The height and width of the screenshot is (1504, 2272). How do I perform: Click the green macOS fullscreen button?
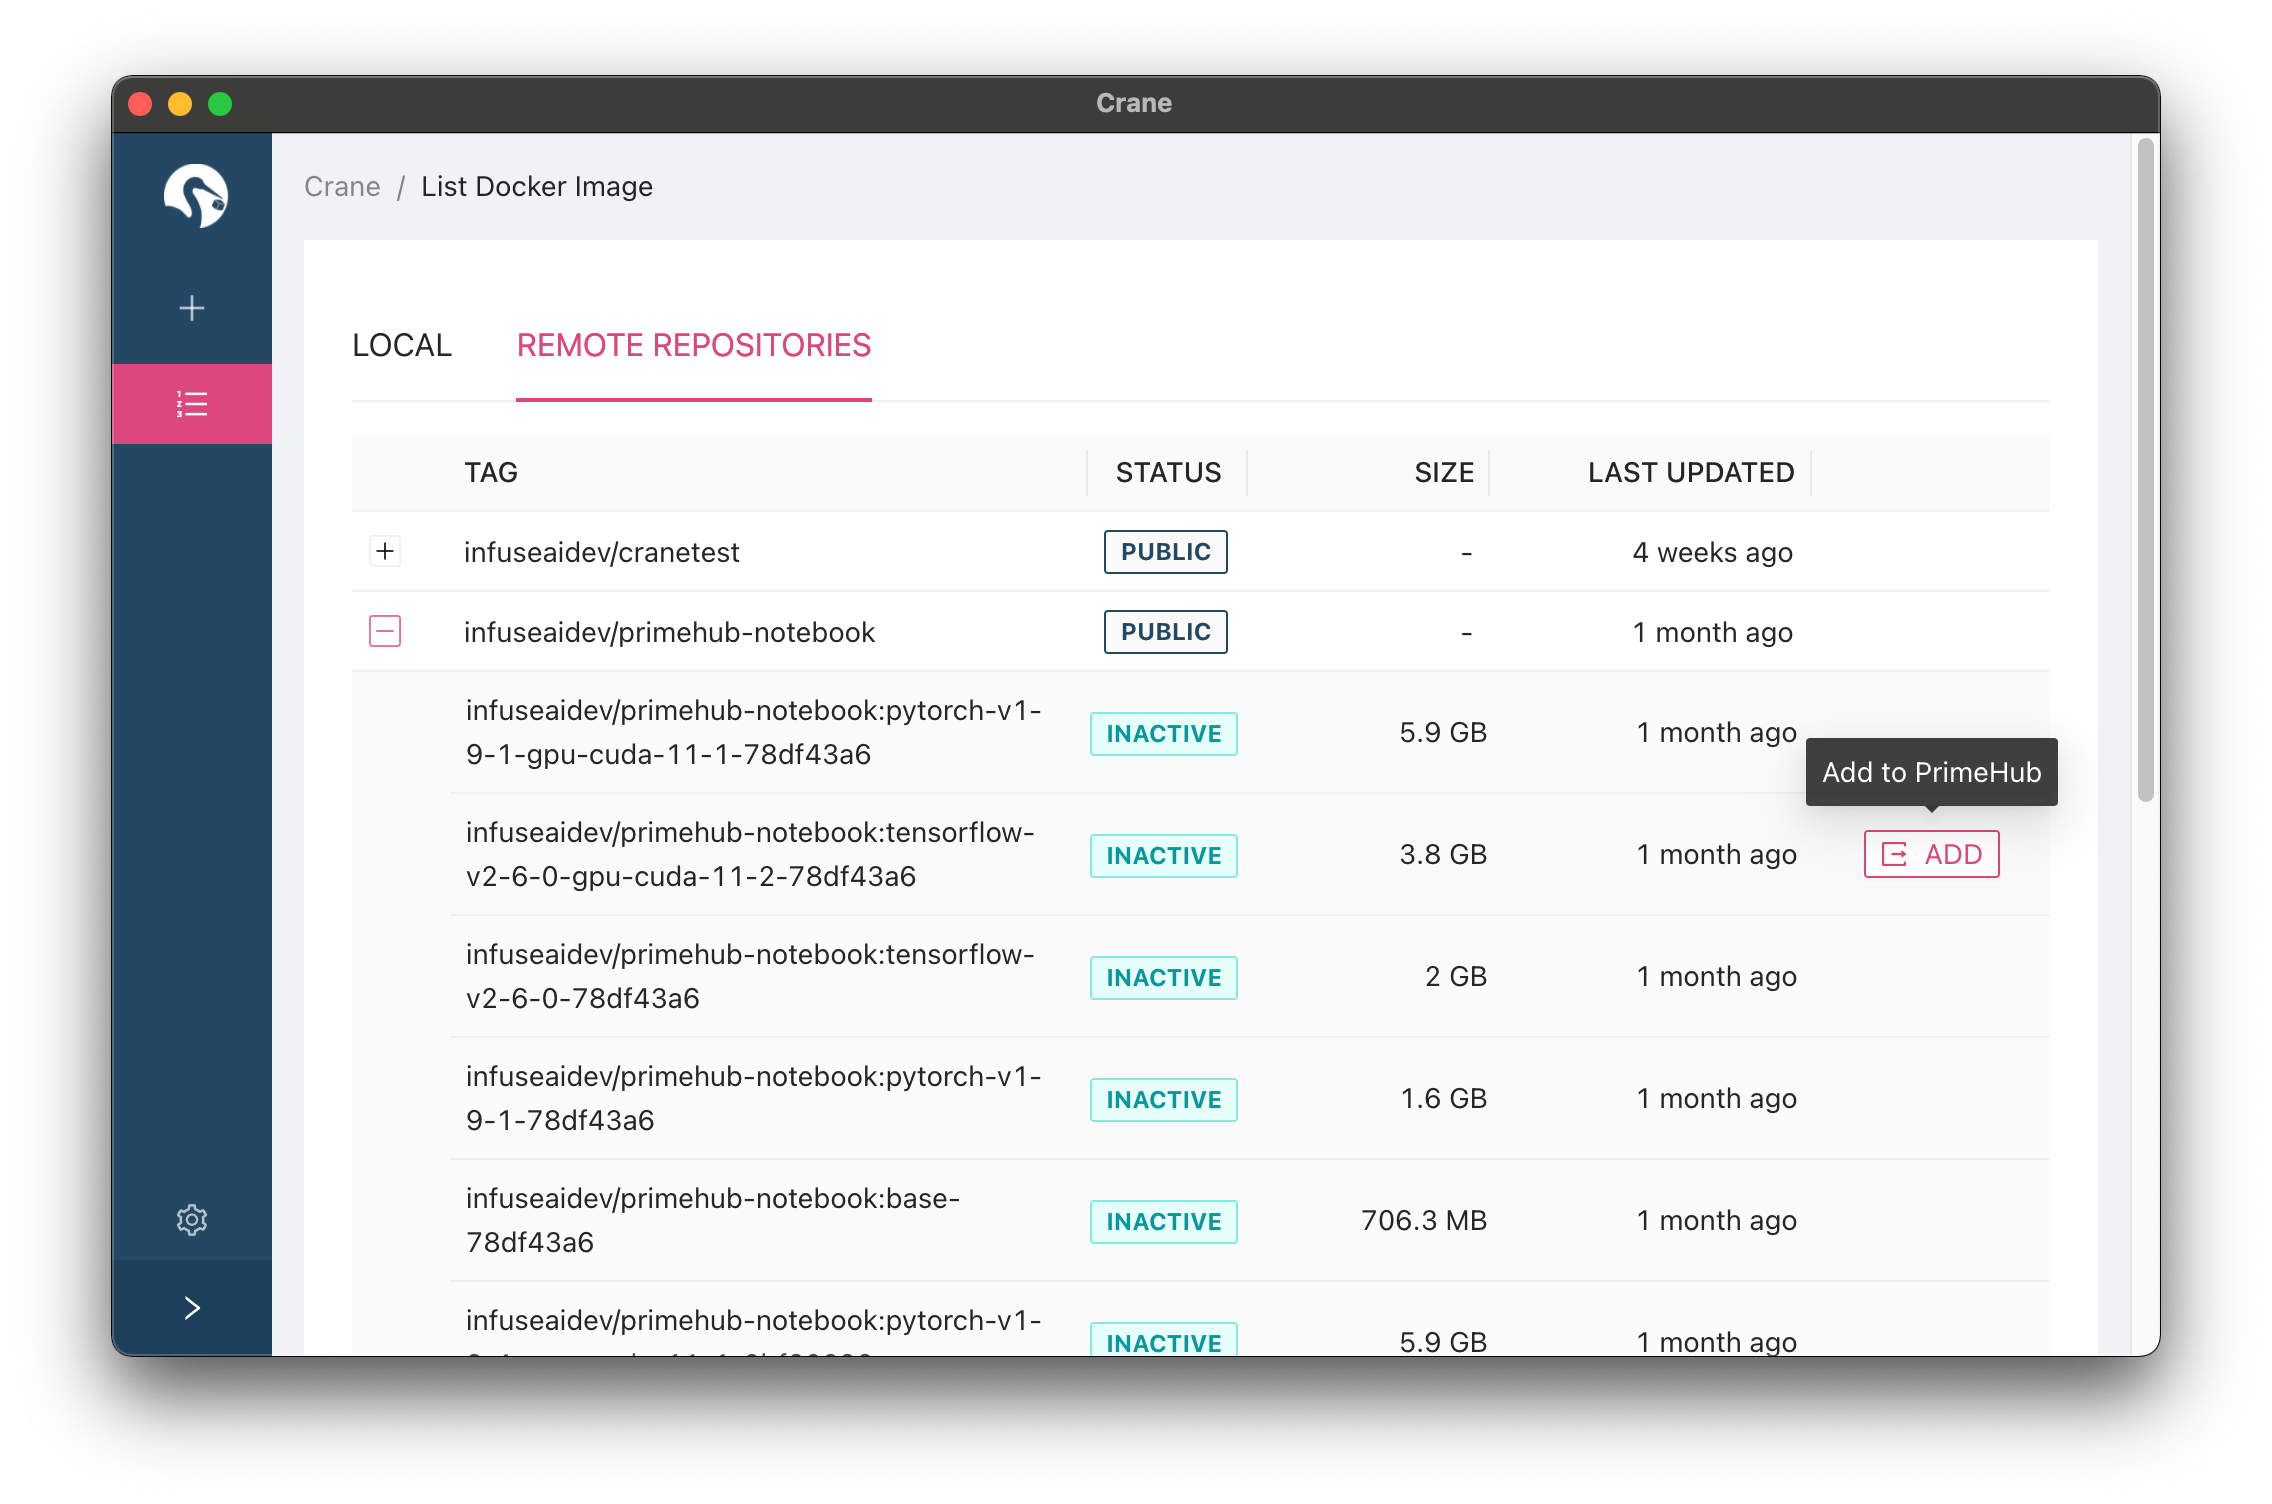click(220, 104)
